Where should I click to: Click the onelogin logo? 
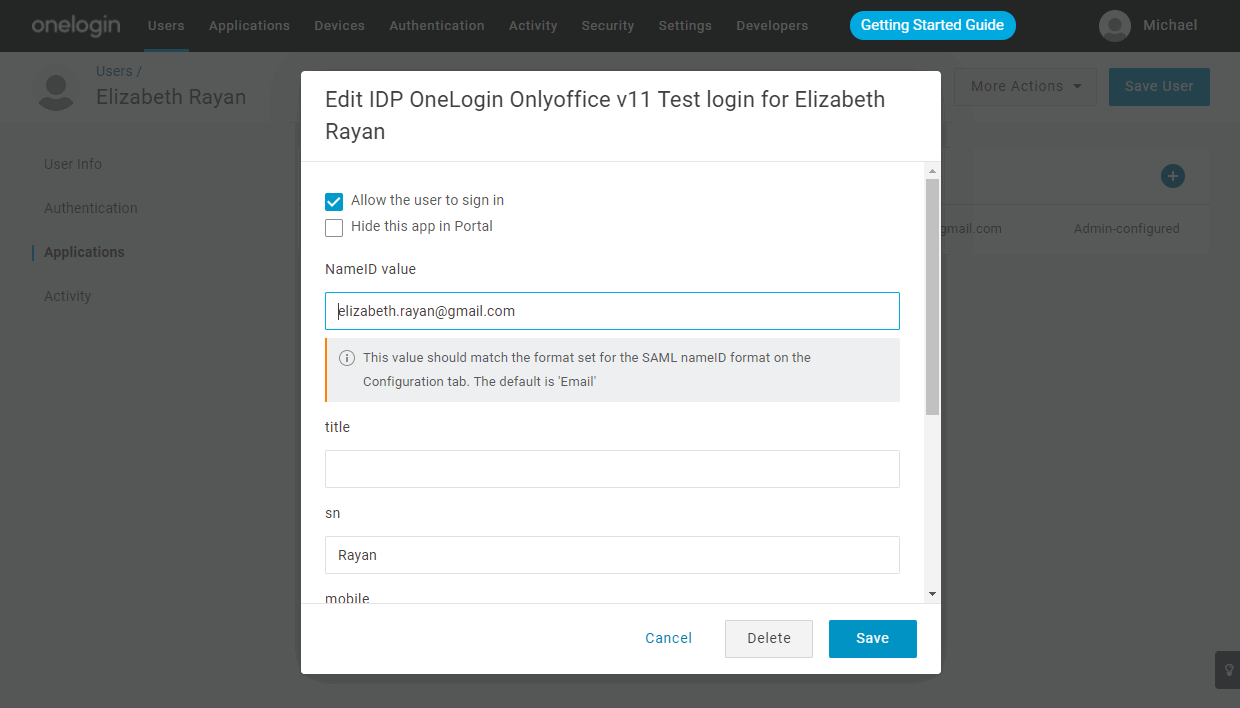pos(76,25)
